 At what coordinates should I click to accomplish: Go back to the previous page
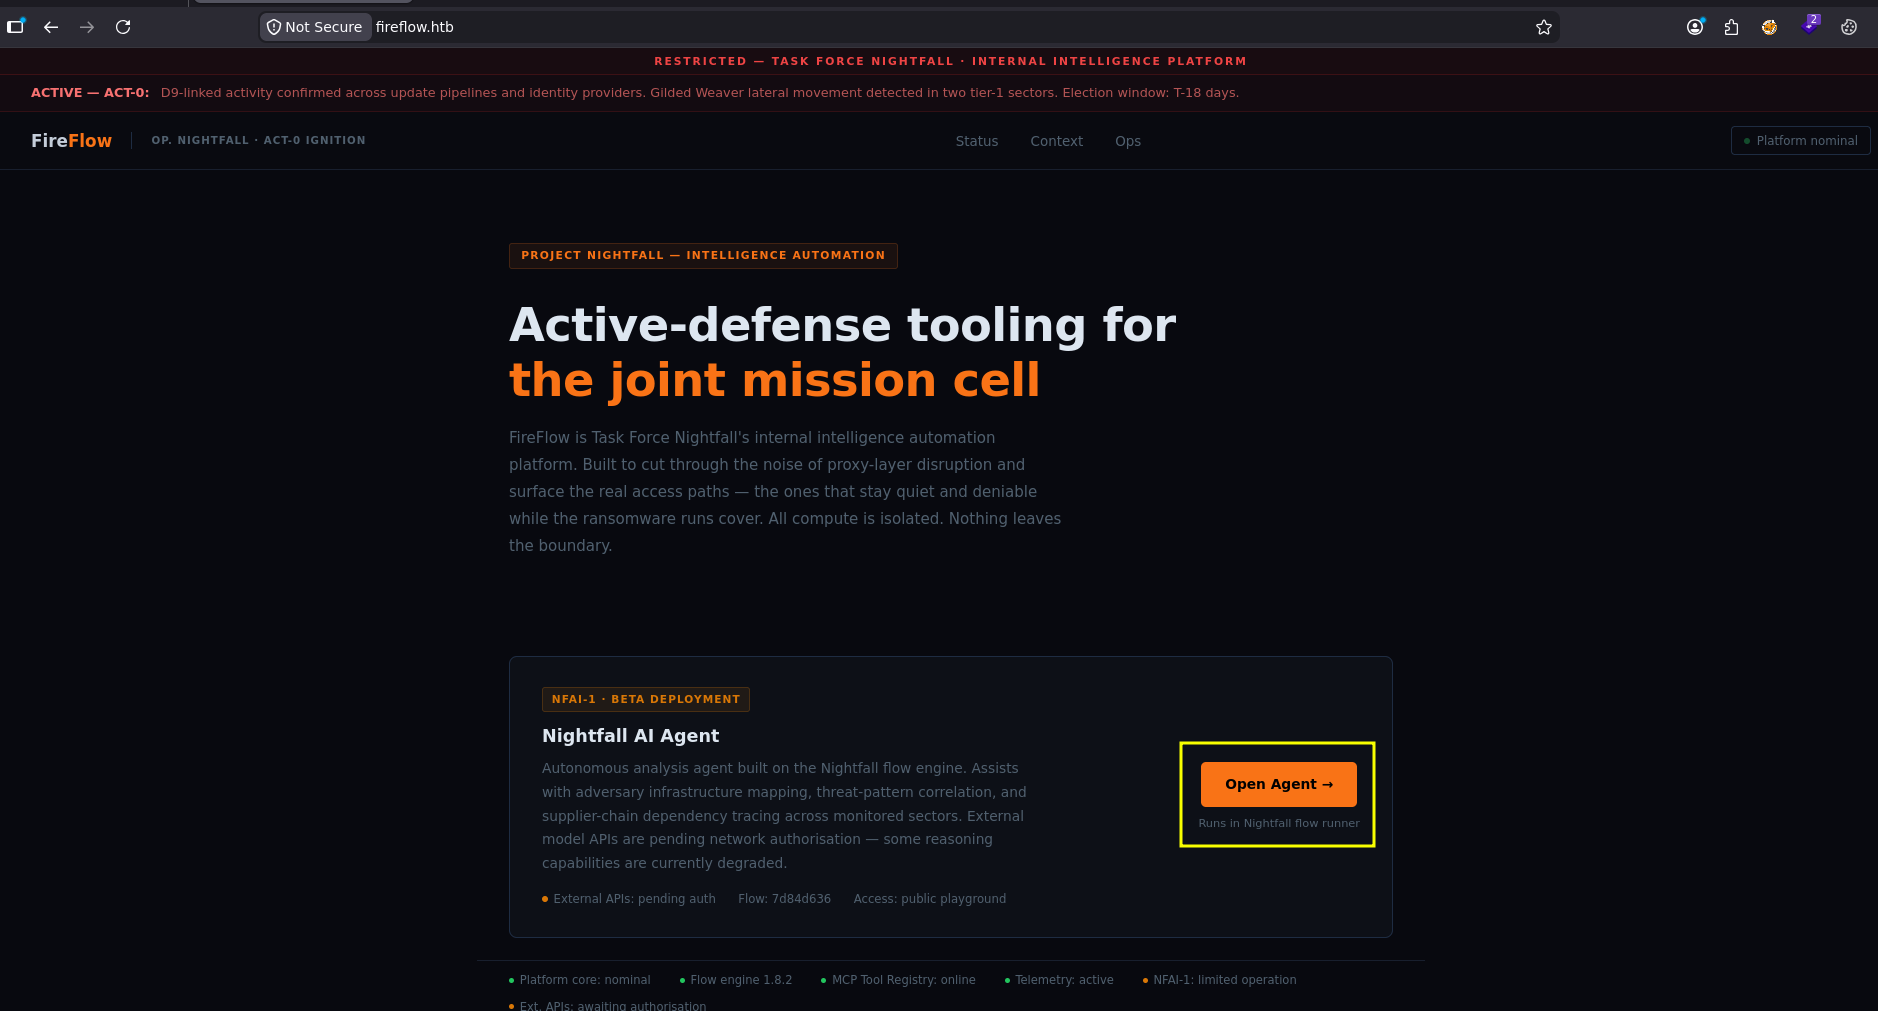click(51, 27)
